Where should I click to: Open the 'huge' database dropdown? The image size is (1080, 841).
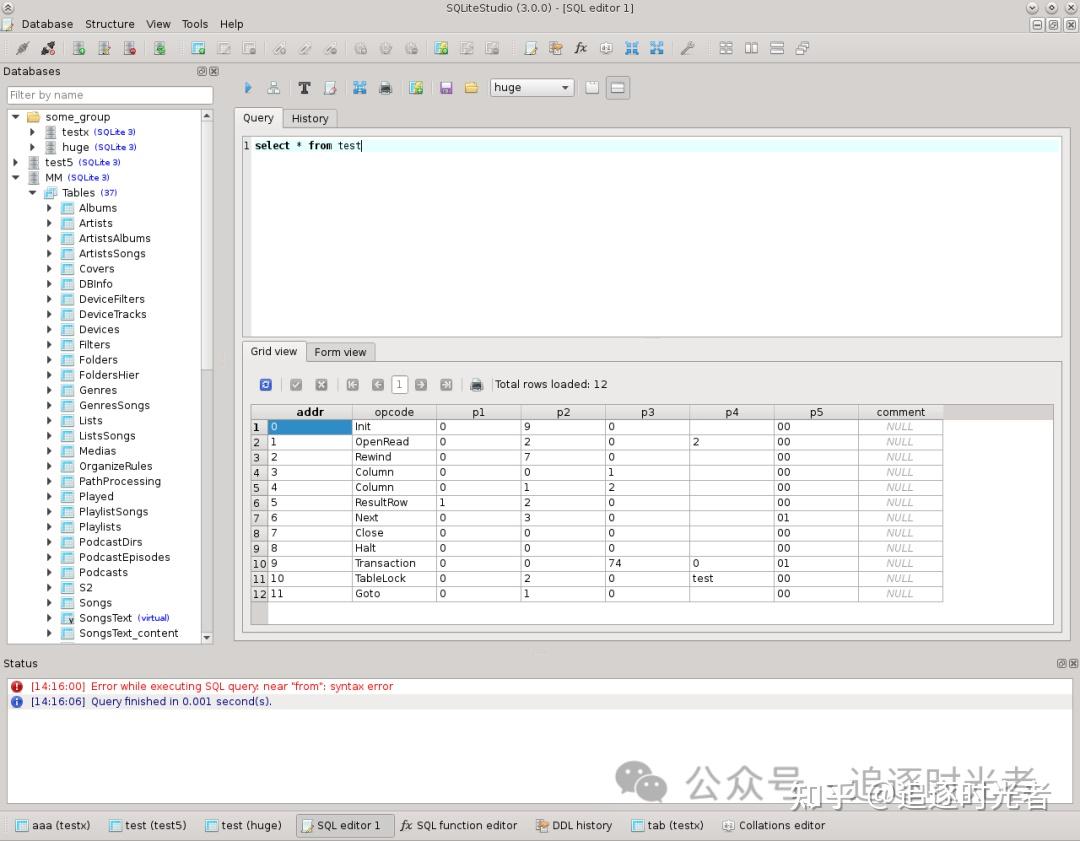(532, 88)
